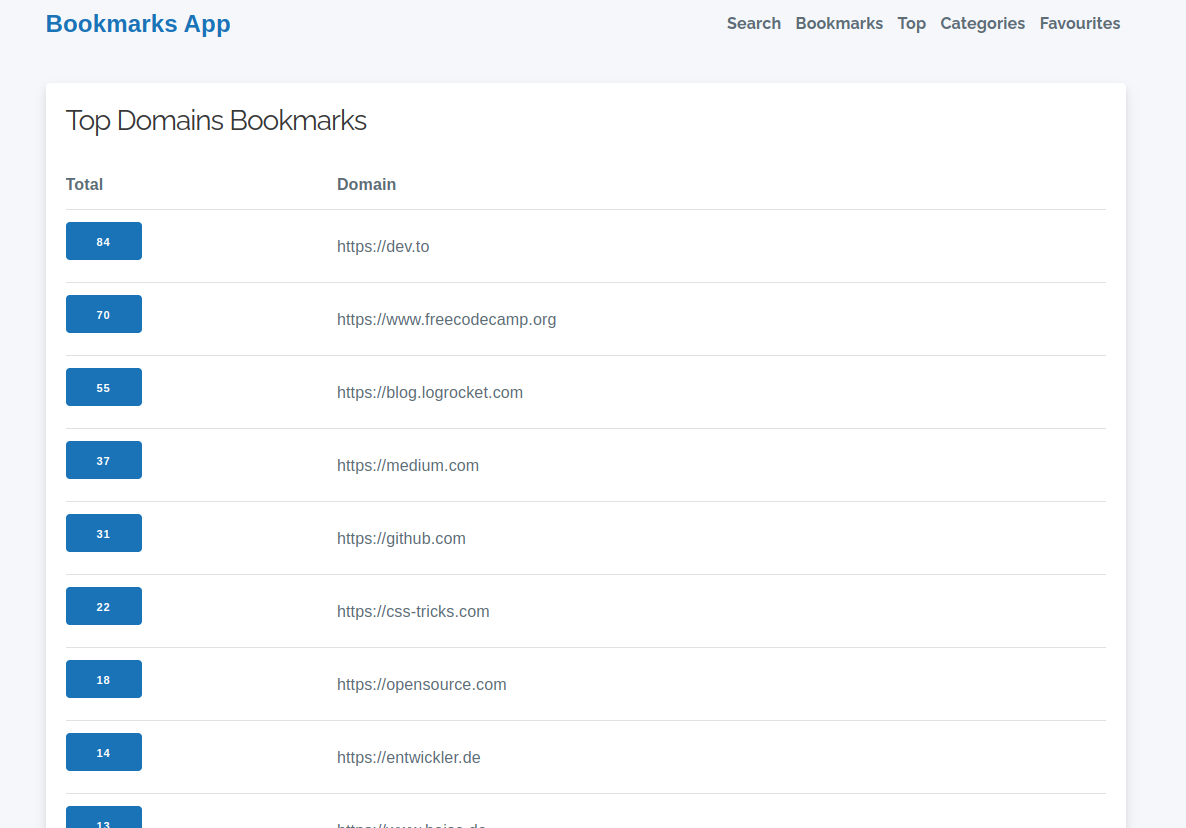Open the blog.logrocket.com domain row

pos(430,392)
